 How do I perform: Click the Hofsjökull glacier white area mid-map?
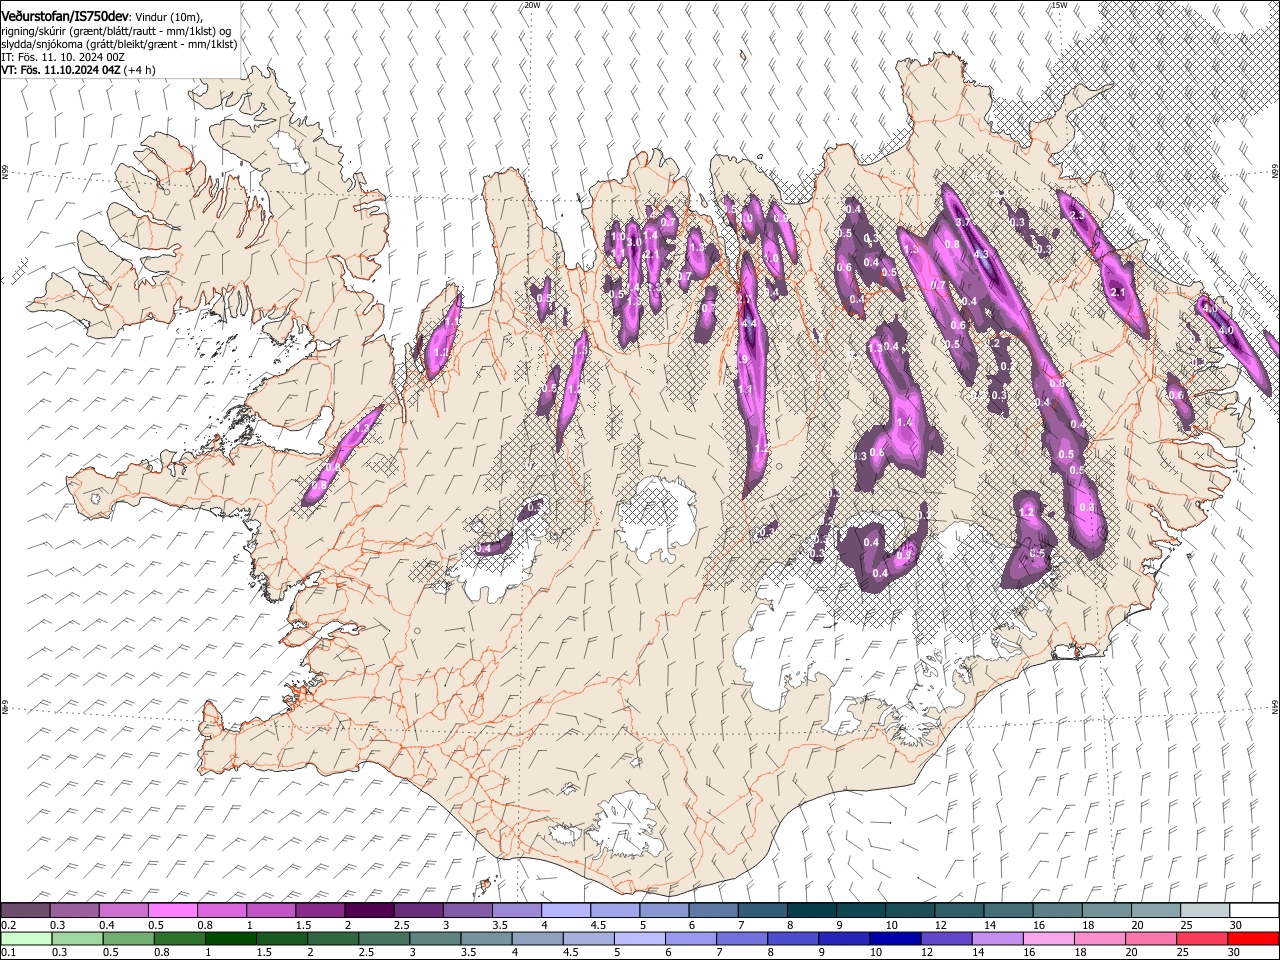coord(655,518)
